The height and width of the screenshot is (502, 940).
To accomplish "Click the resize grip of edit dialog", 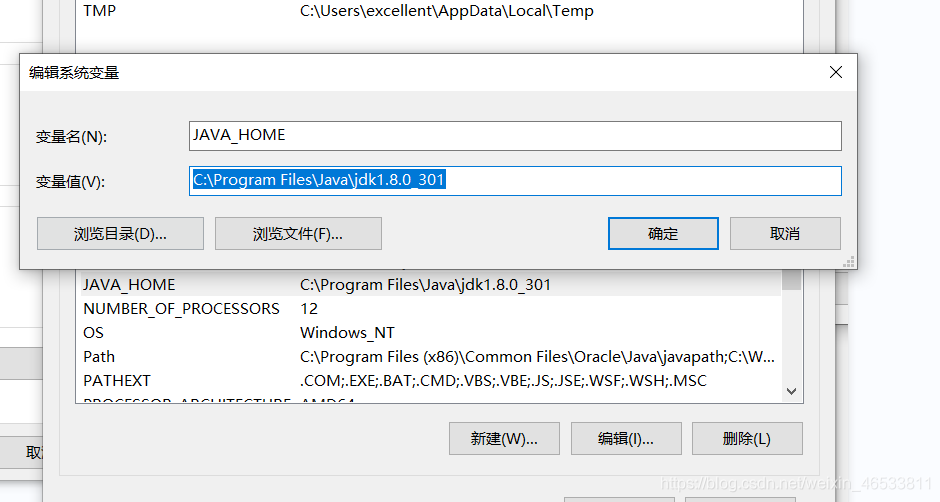I will 848,261.
